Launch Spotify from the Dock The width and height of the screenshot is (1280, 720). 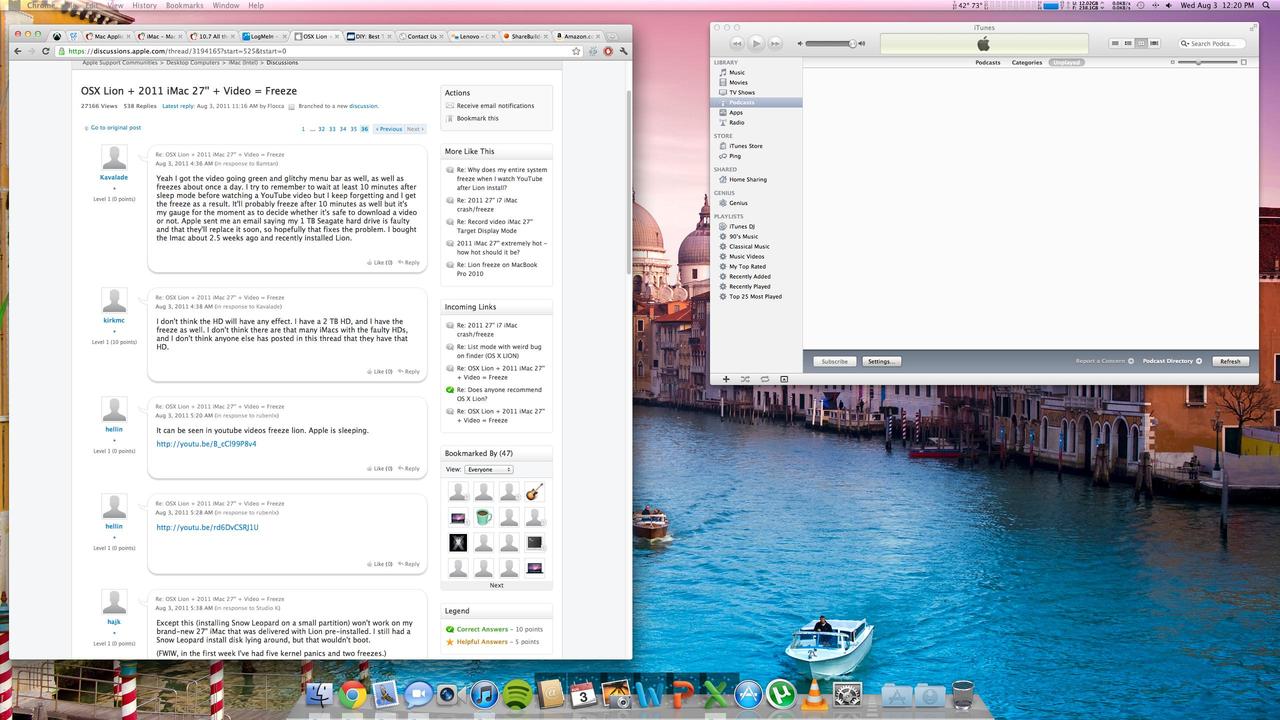[x=516, y=694]
